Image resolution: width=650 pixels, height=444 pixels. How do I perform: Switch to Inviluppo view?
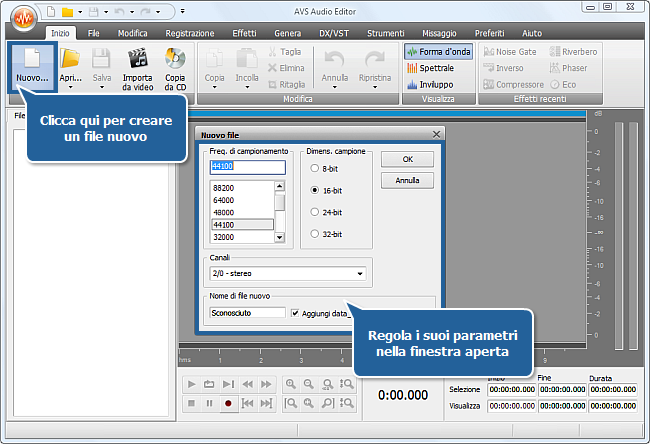(x=438, y=85)
